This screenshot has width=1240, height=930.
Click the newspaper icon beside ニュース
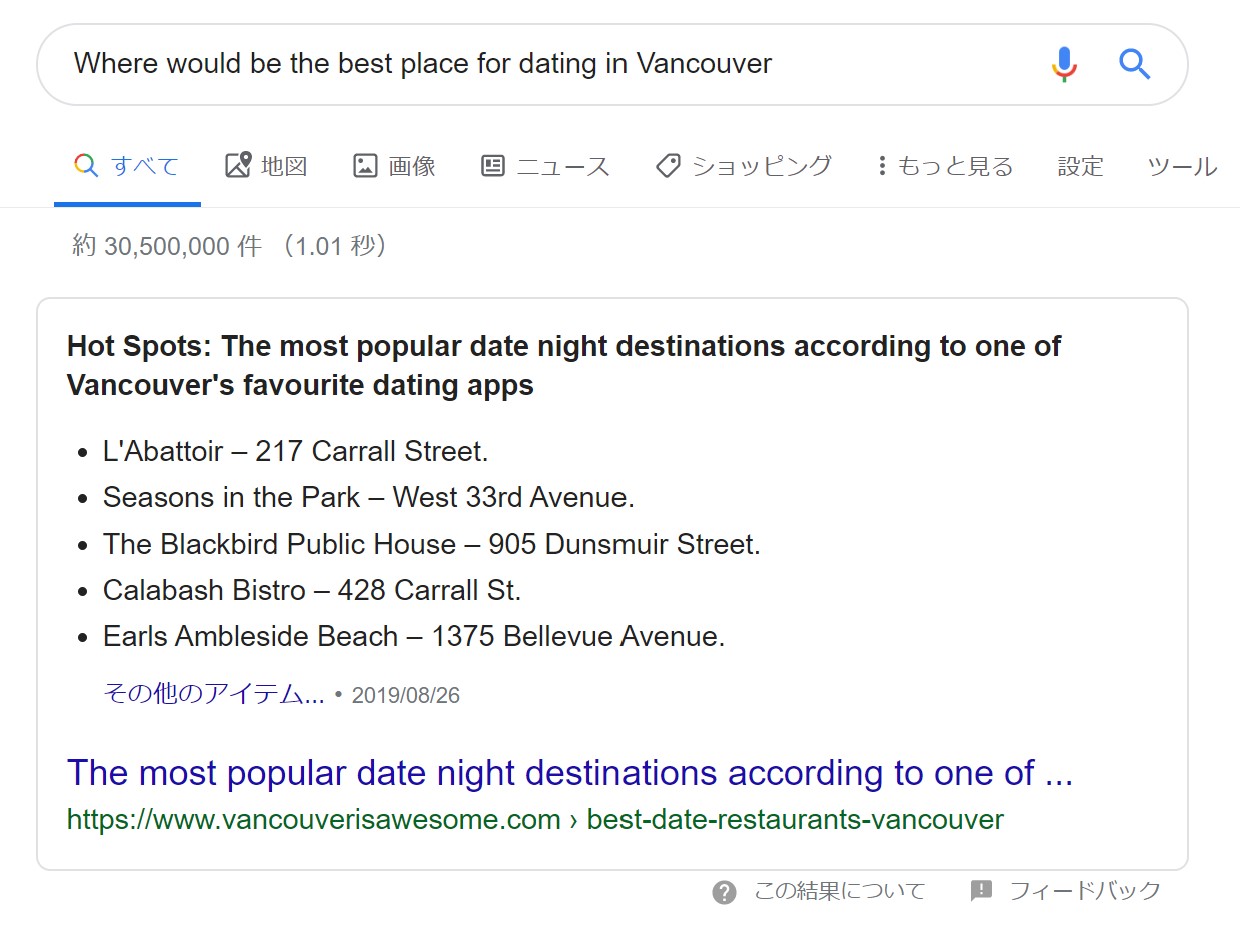[x=493, y=165]
